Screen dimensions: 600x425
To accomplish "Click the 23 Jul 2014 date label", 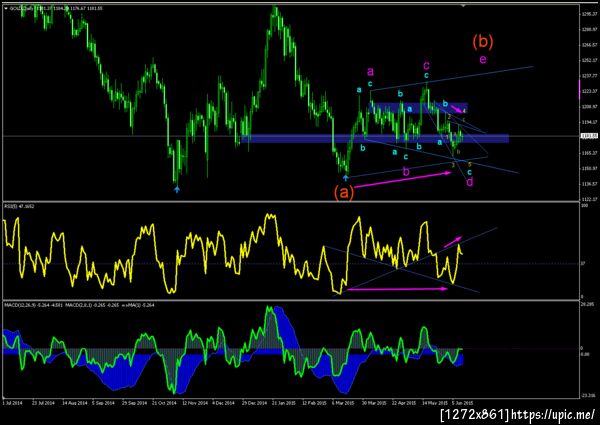I will (44, 403).
